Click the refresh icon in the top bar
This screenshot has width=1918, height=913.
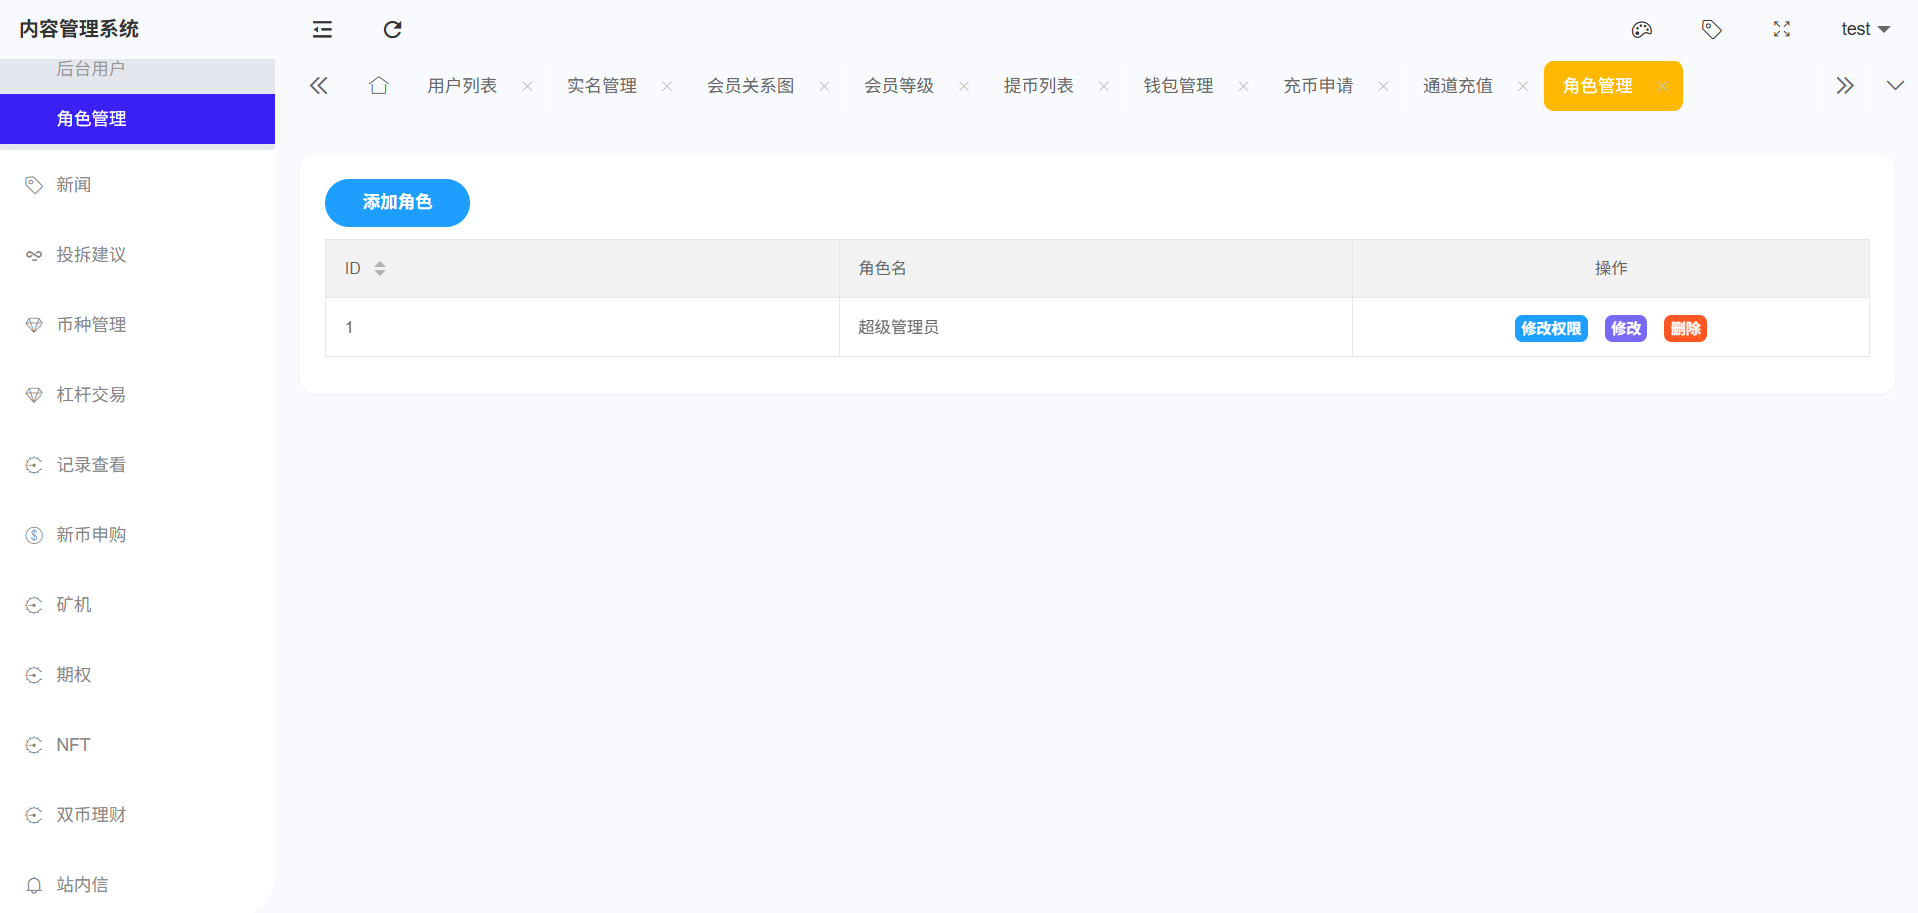(392, 30)
